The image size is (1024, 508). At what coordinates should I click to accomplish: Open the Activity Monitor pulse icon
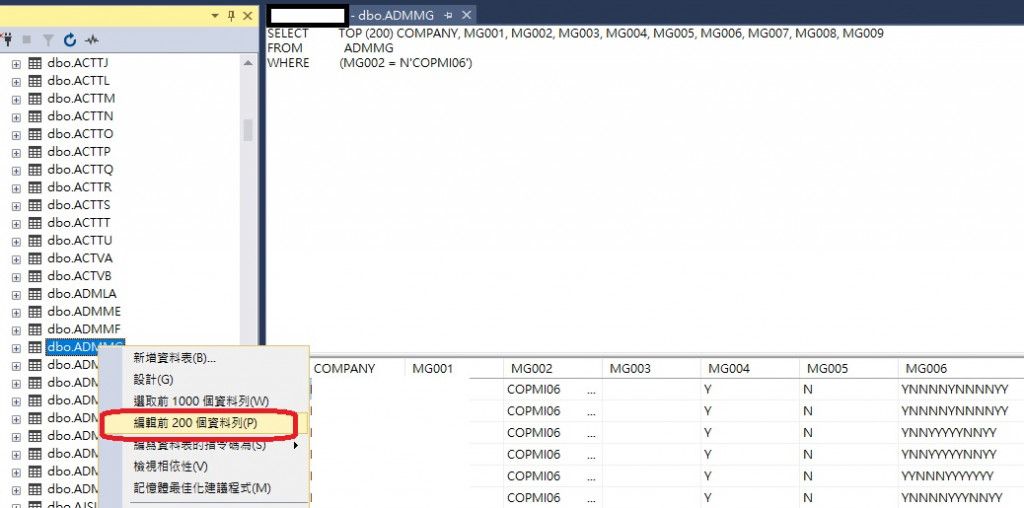click(91, 40)
